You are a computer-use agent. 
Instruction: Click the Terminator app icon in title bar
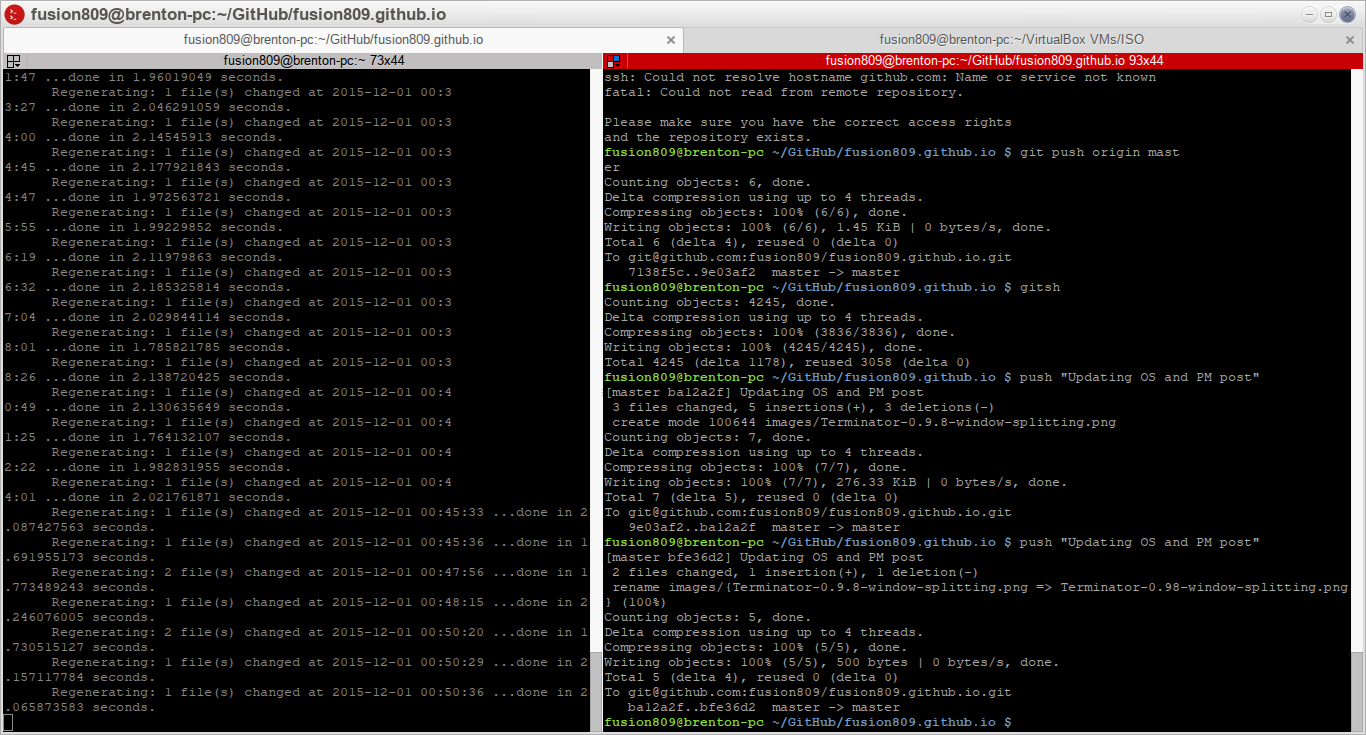(x=15, y=14)
